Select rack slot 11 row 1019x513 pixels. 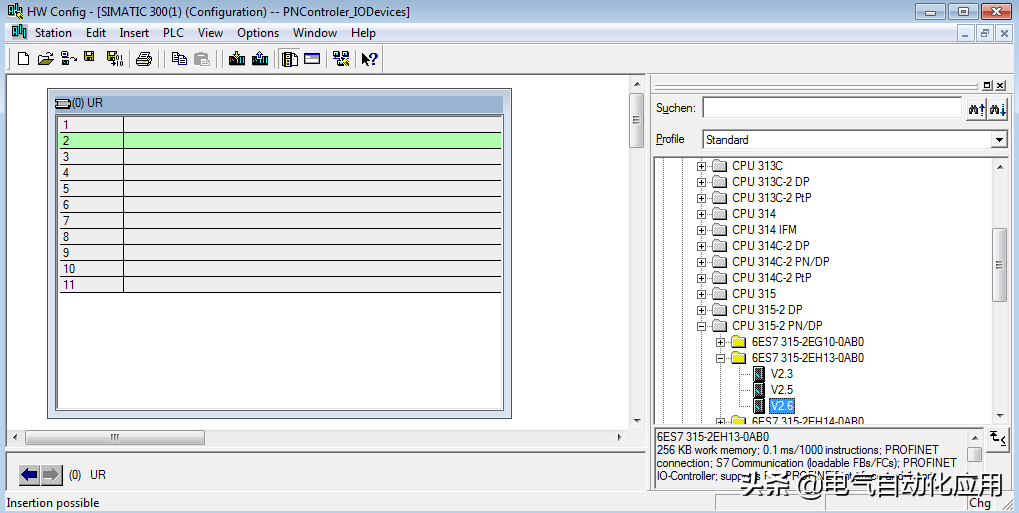pos(281,285)
